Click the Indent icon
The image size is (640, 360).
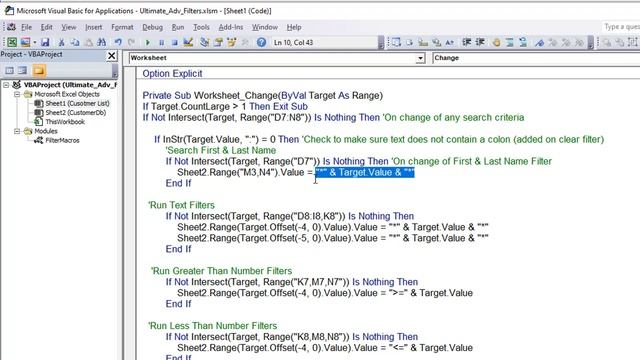point(467,42)
